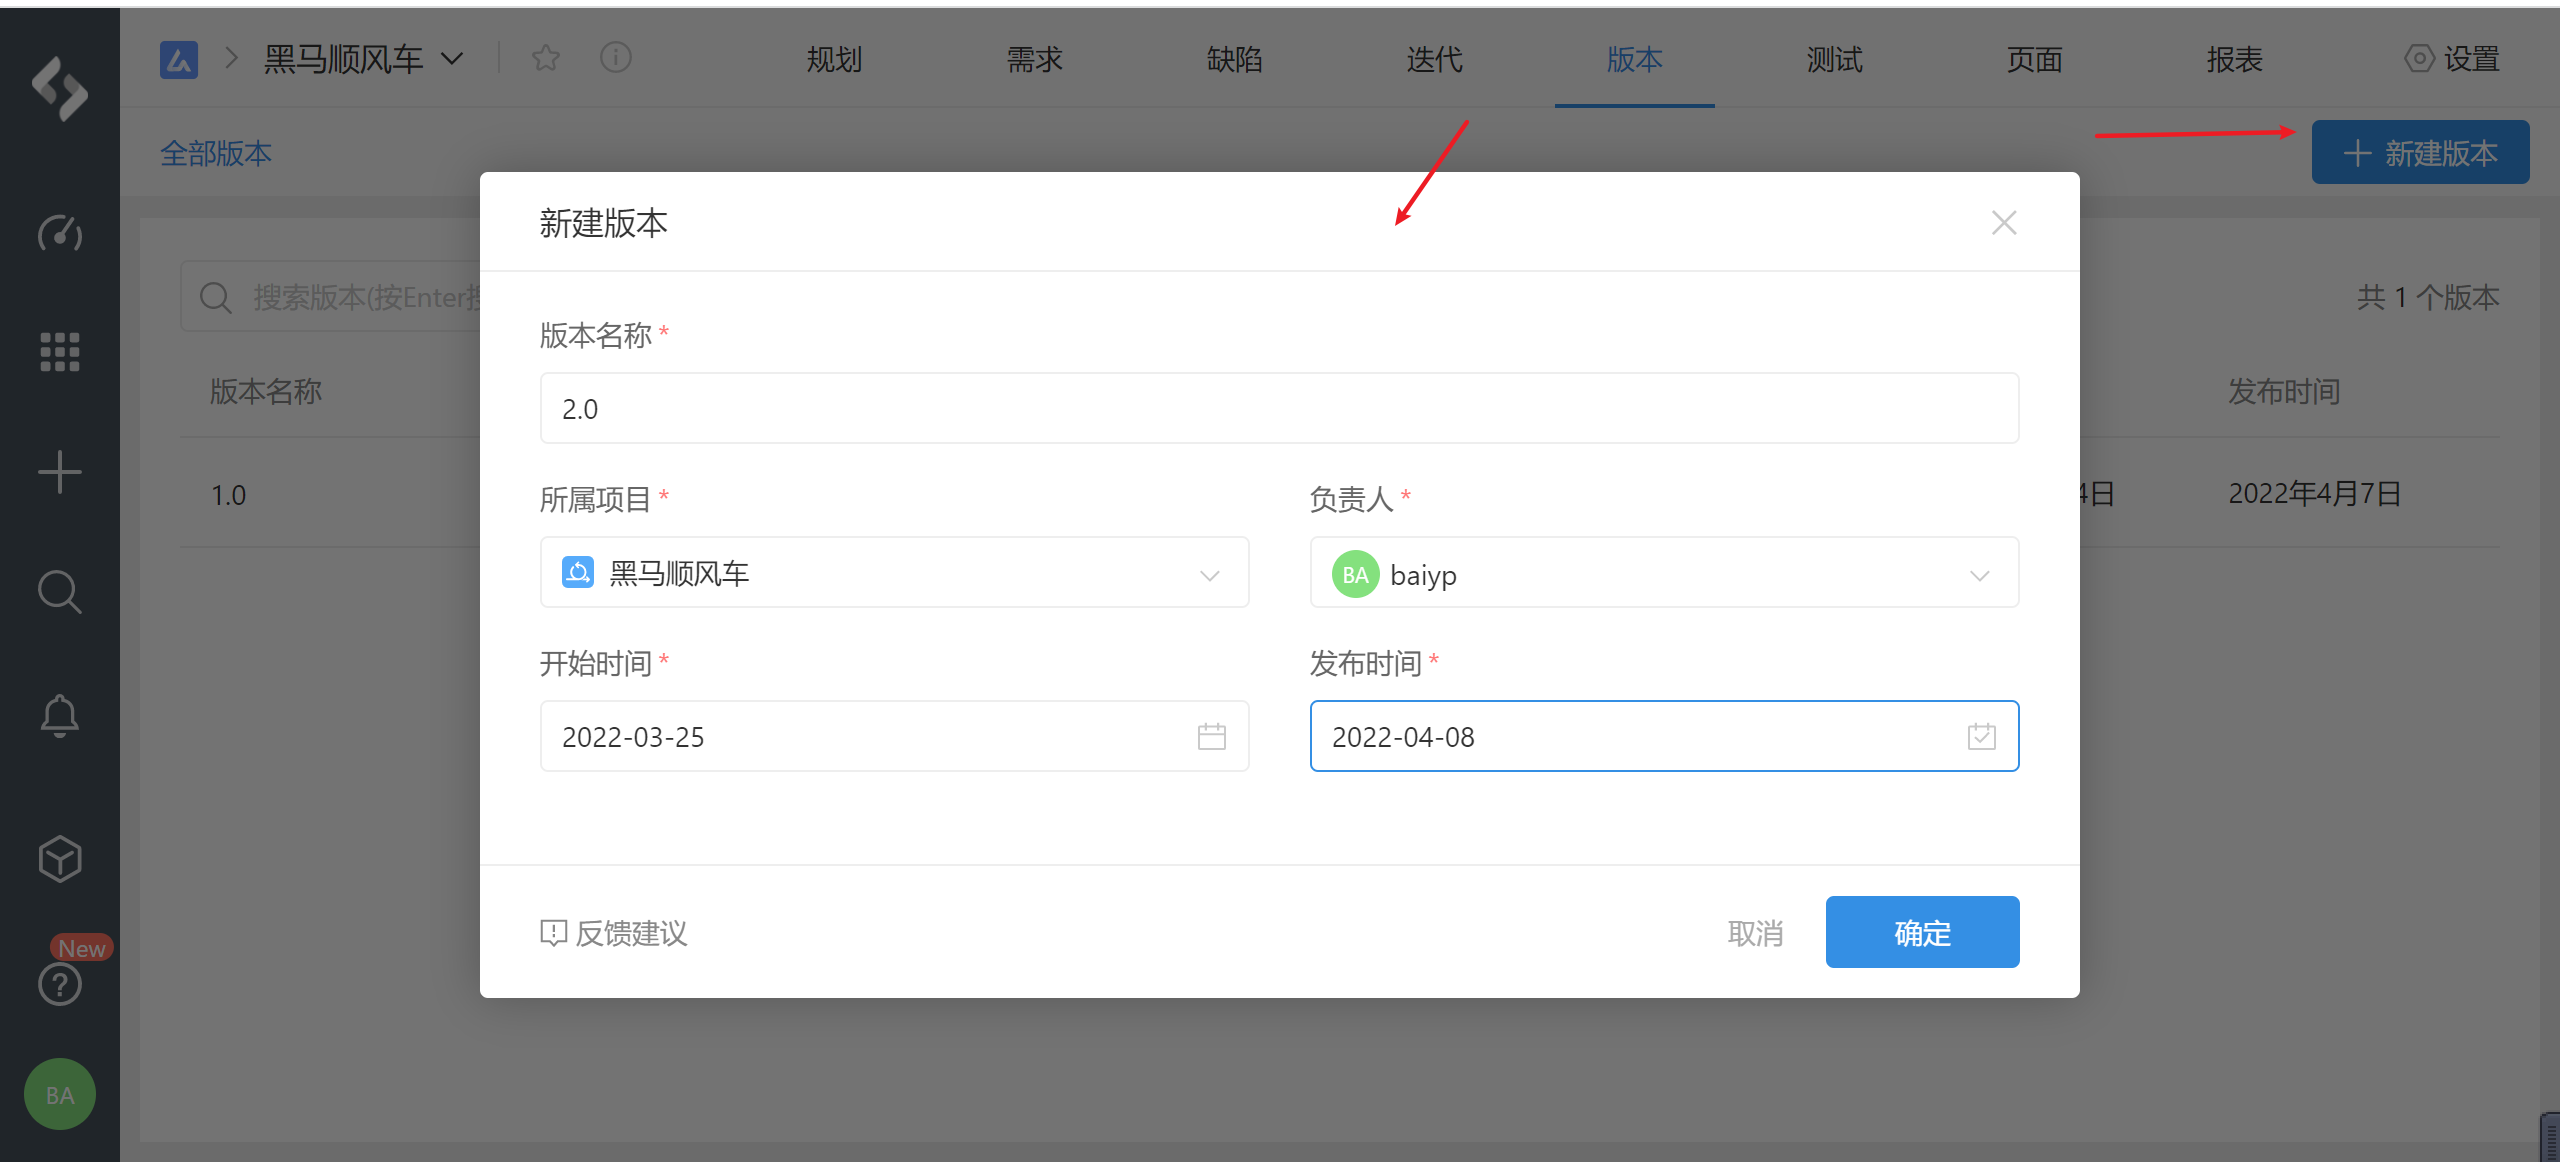Open the help question mark icon

click(x=60, y=984)
